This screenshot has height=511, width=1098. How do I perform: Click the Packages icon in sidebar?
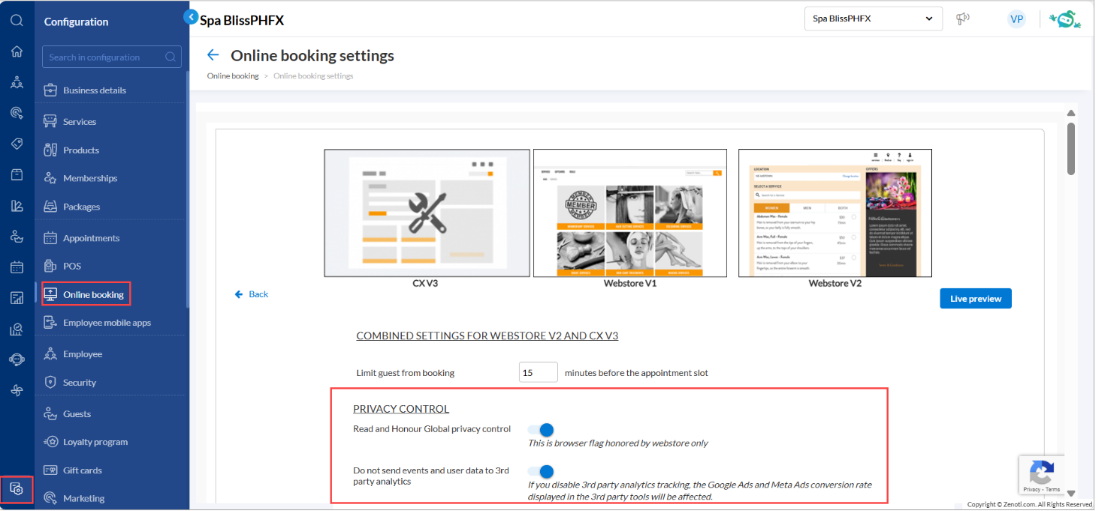50,206
